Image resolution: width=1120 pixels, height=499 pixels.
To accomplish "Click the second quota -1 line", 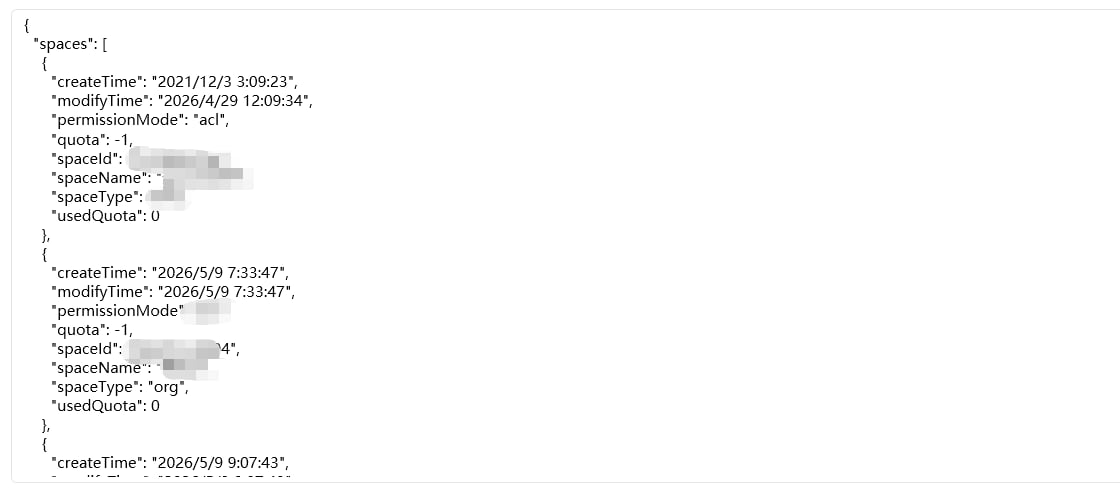I will point(92,330).
